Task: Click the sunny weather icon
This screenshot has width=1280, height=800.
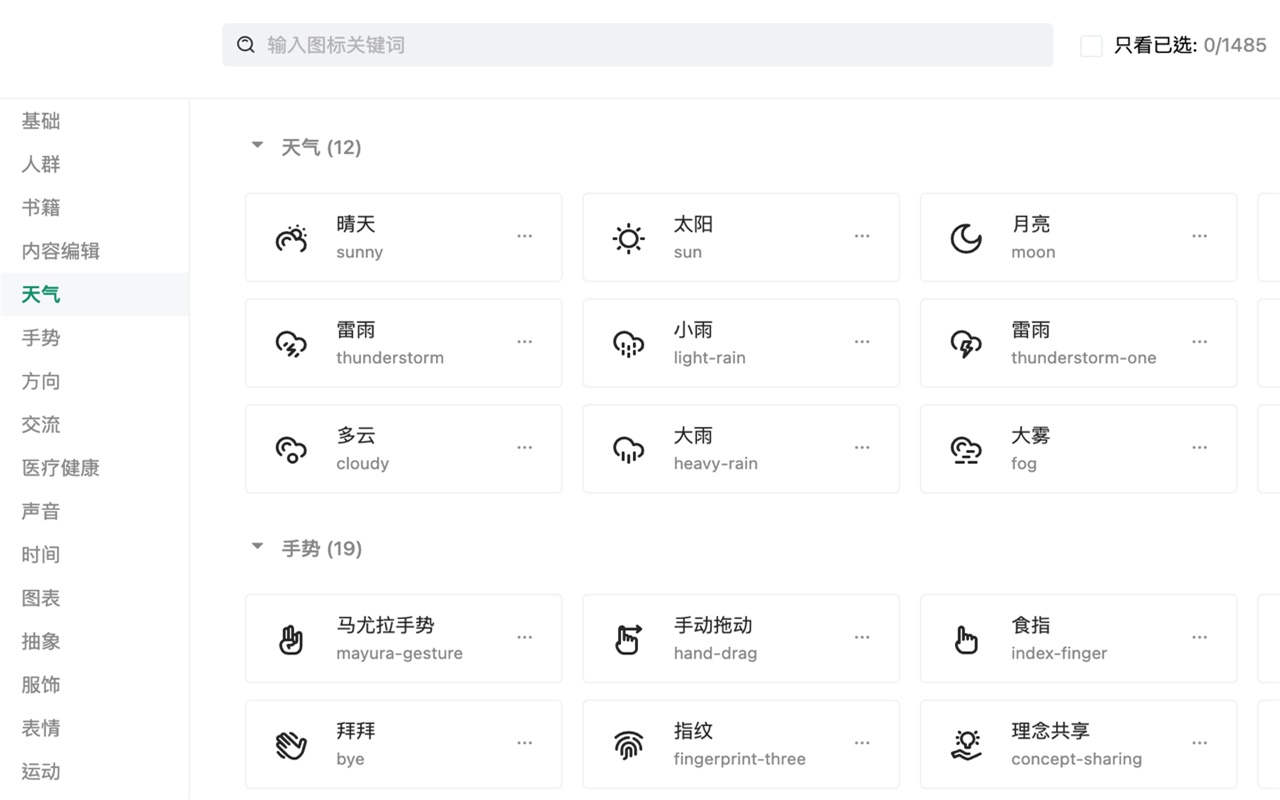Action: tap(291, 238)
